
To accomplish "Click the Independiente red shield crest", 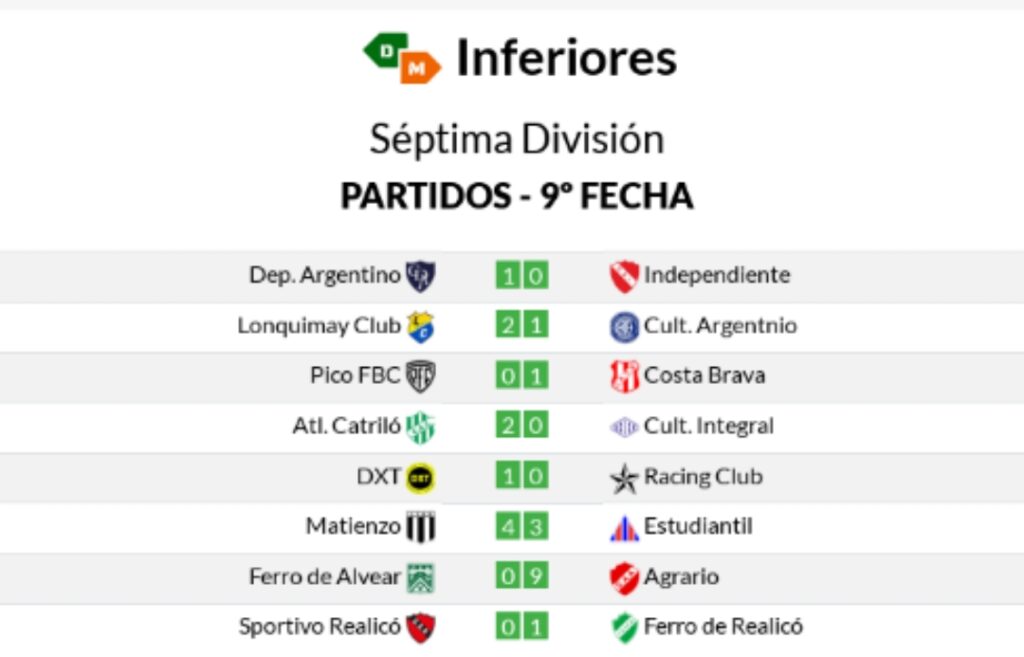I will point(624,276).
